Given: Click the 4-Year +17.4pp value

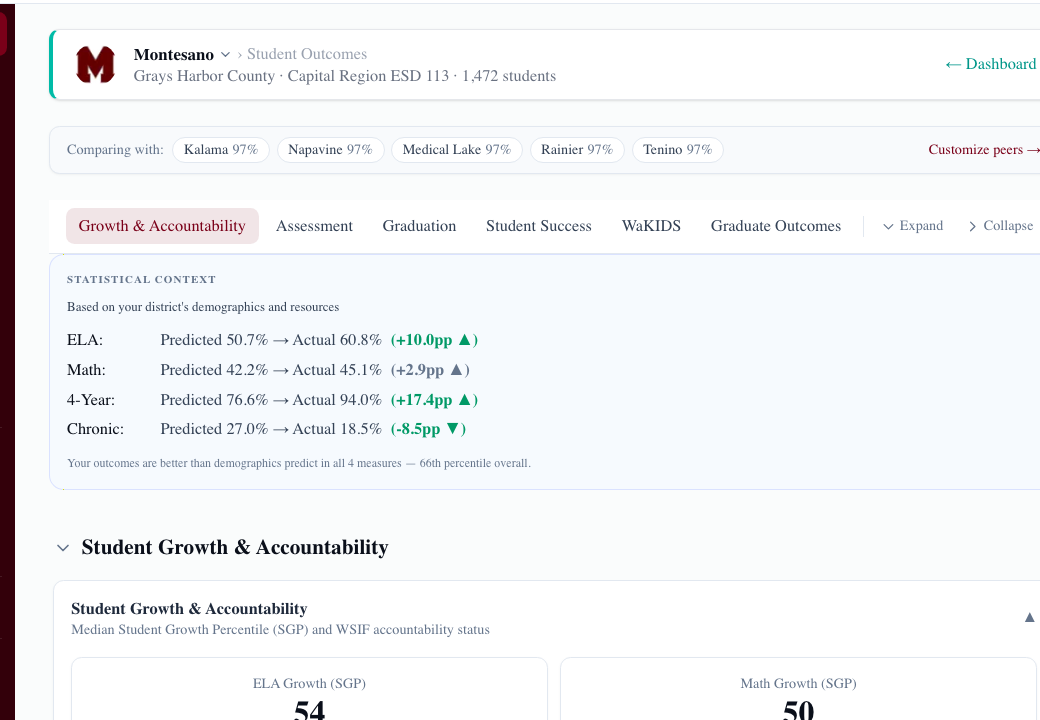Looking at the screenshot, I should click(x=434, y=400).
